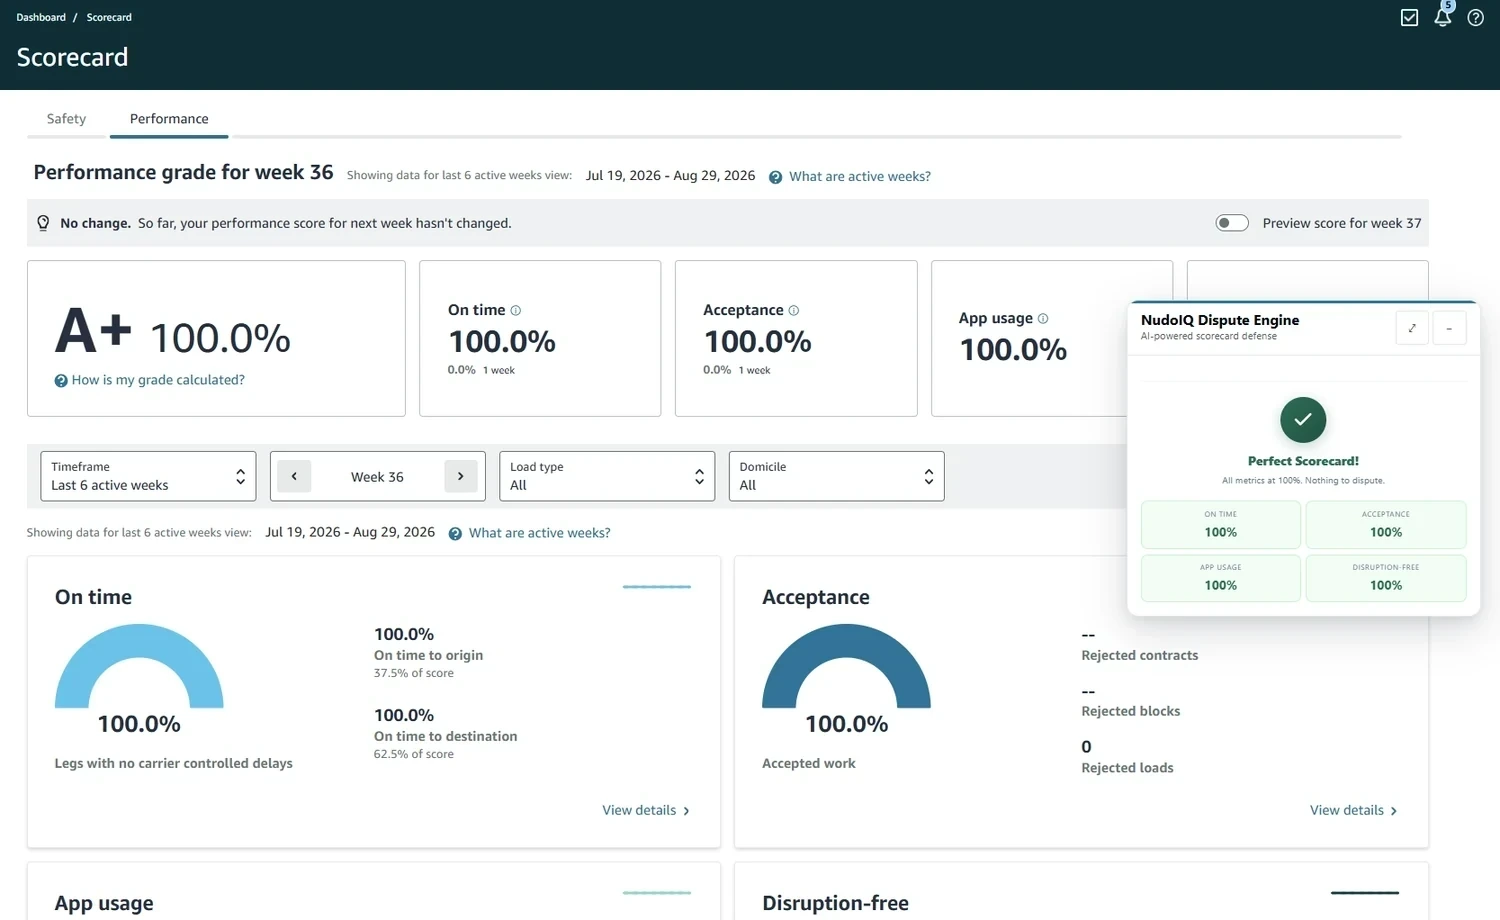Image resolution: width=1500 pixels, height=920 pixels.
Task: Click APP USAGE 100% tile in NudoIQ panel
Action: pos(1221,578)
